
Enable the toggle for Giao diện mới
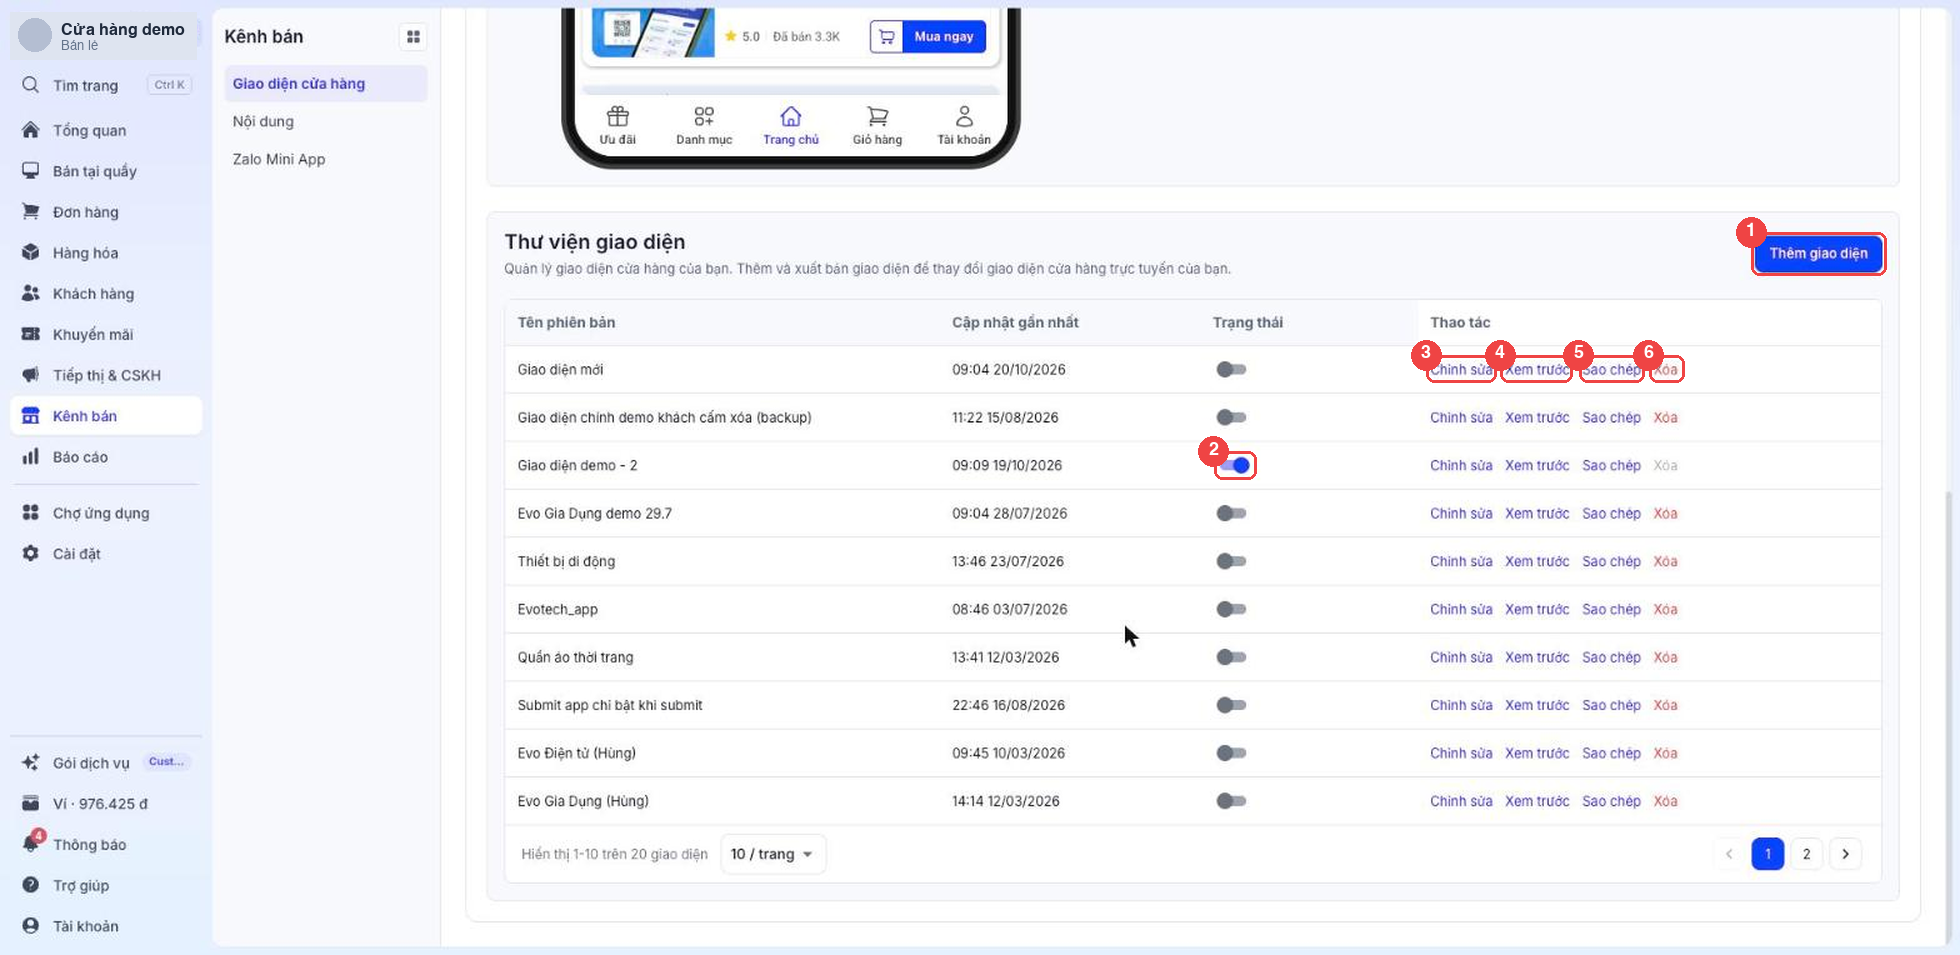[1231, 370]
